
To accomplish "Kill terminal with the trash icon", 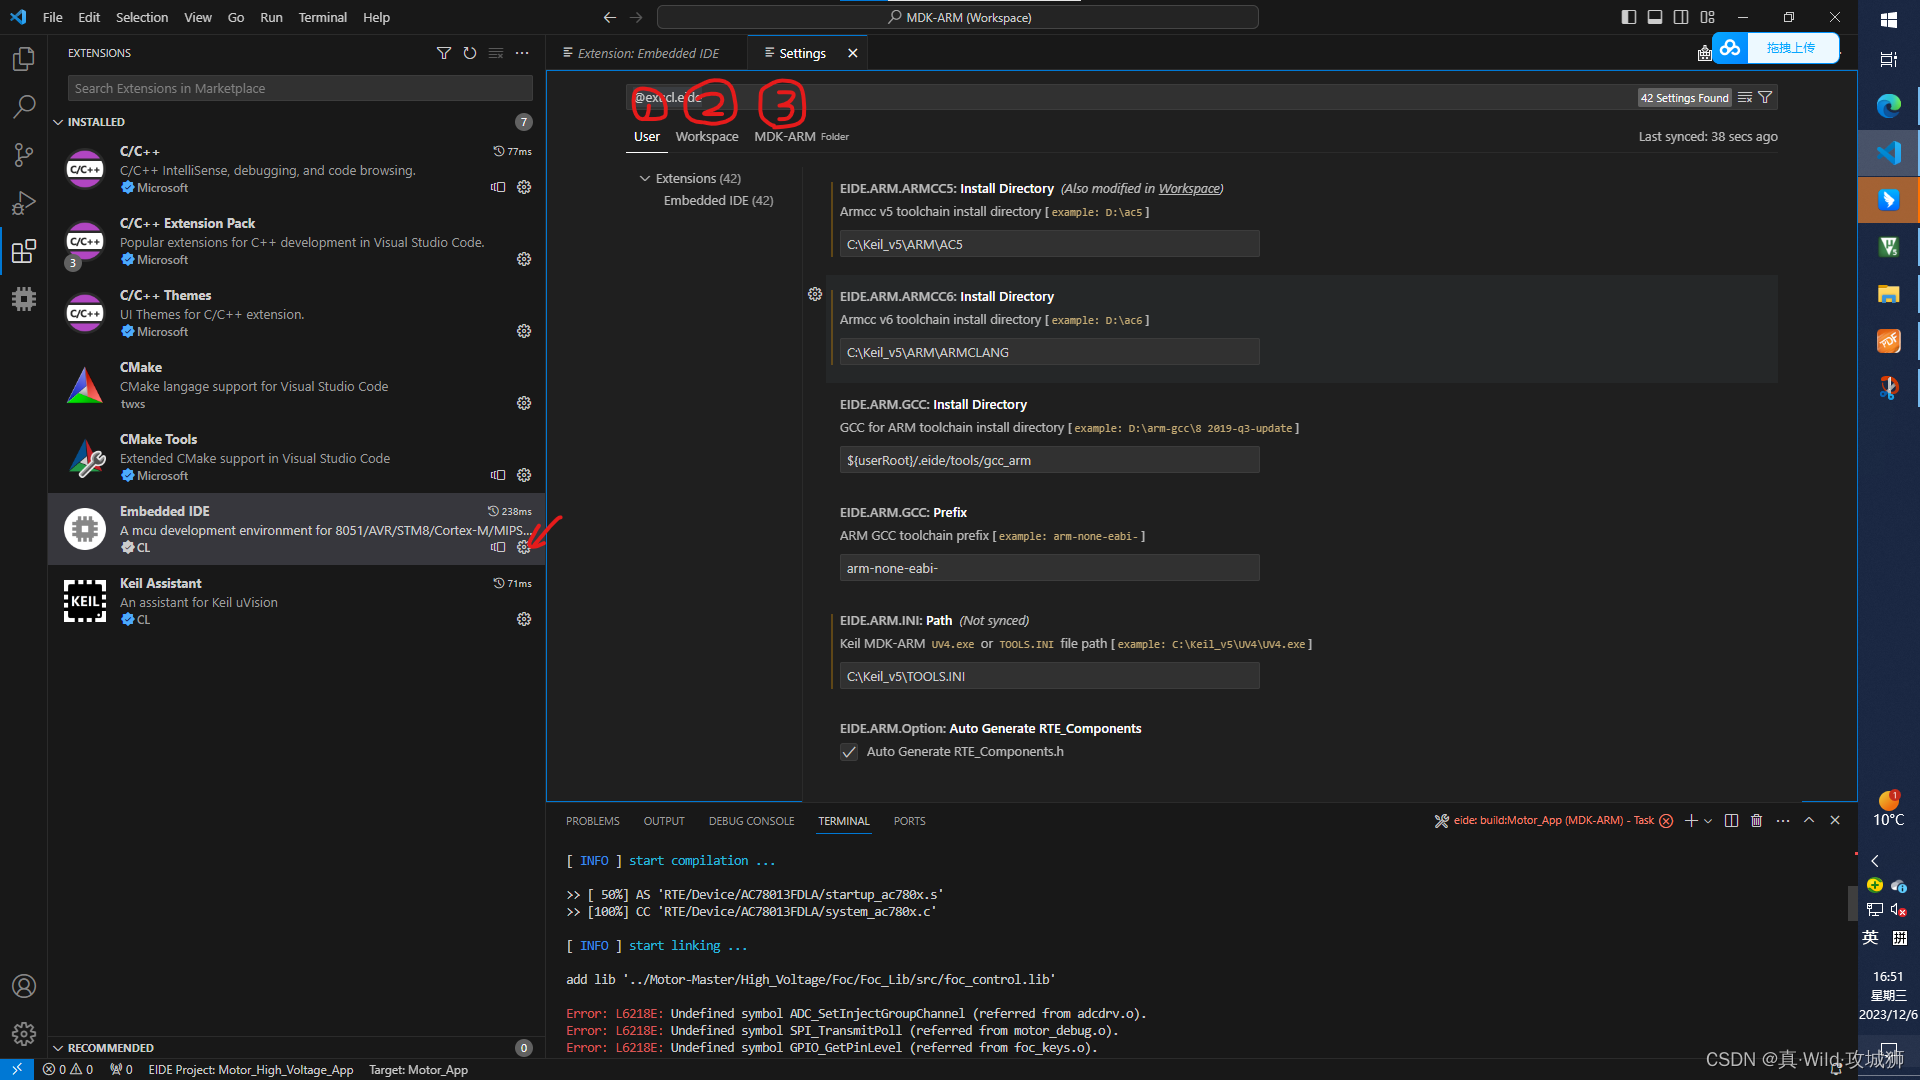I will (1757, 820).
